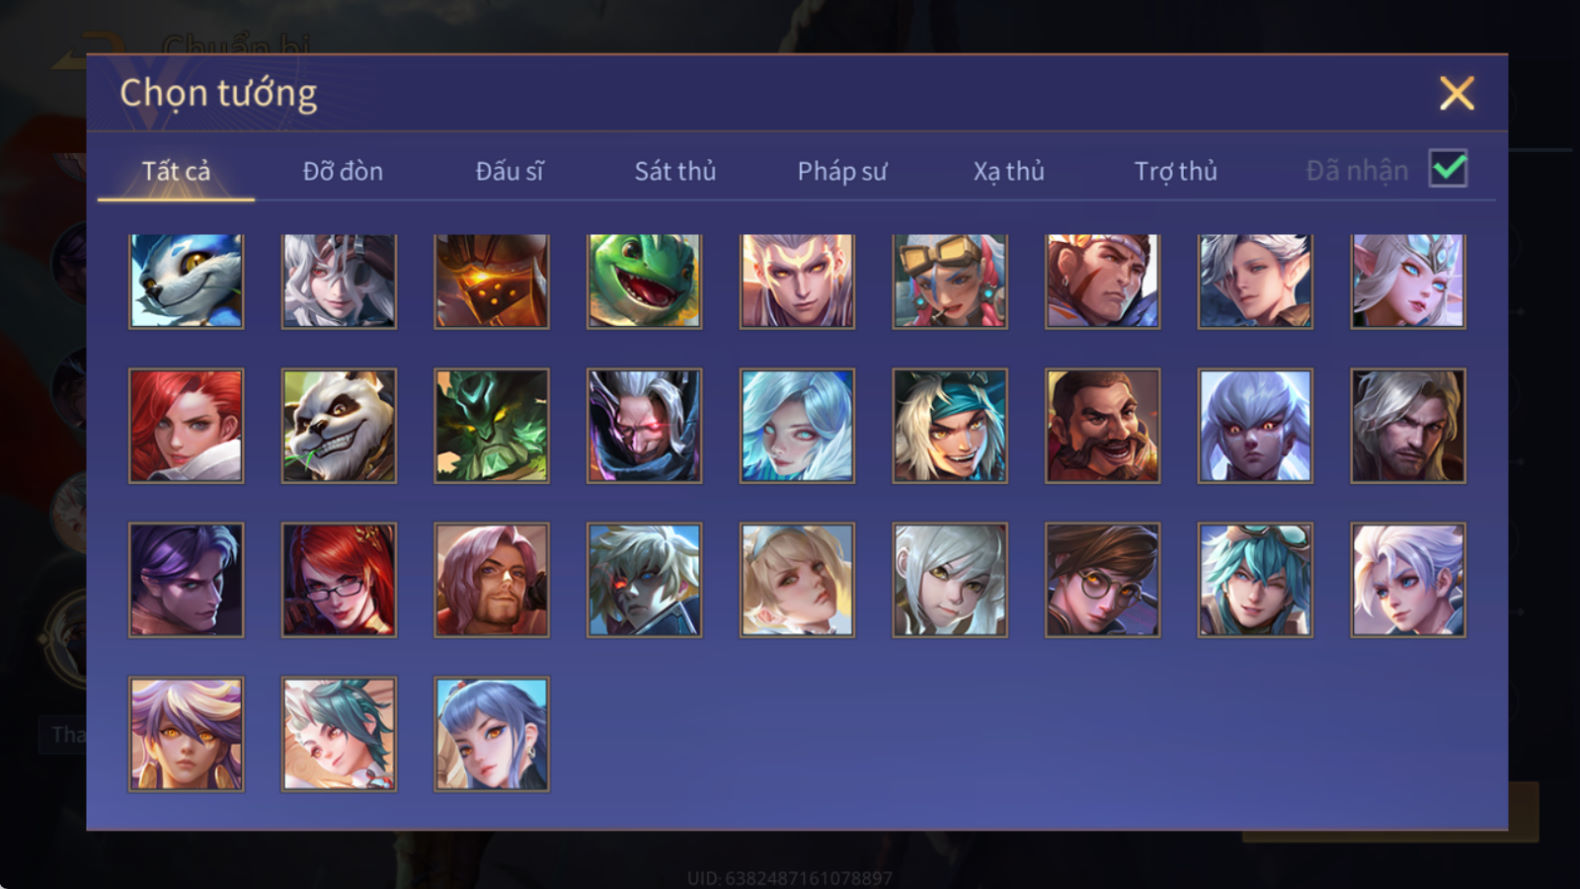Image resolution: width=1580 pixels, height=889 pixels.
Task: Open the Đấu sĩ tab
Action: tap(509, 171)
